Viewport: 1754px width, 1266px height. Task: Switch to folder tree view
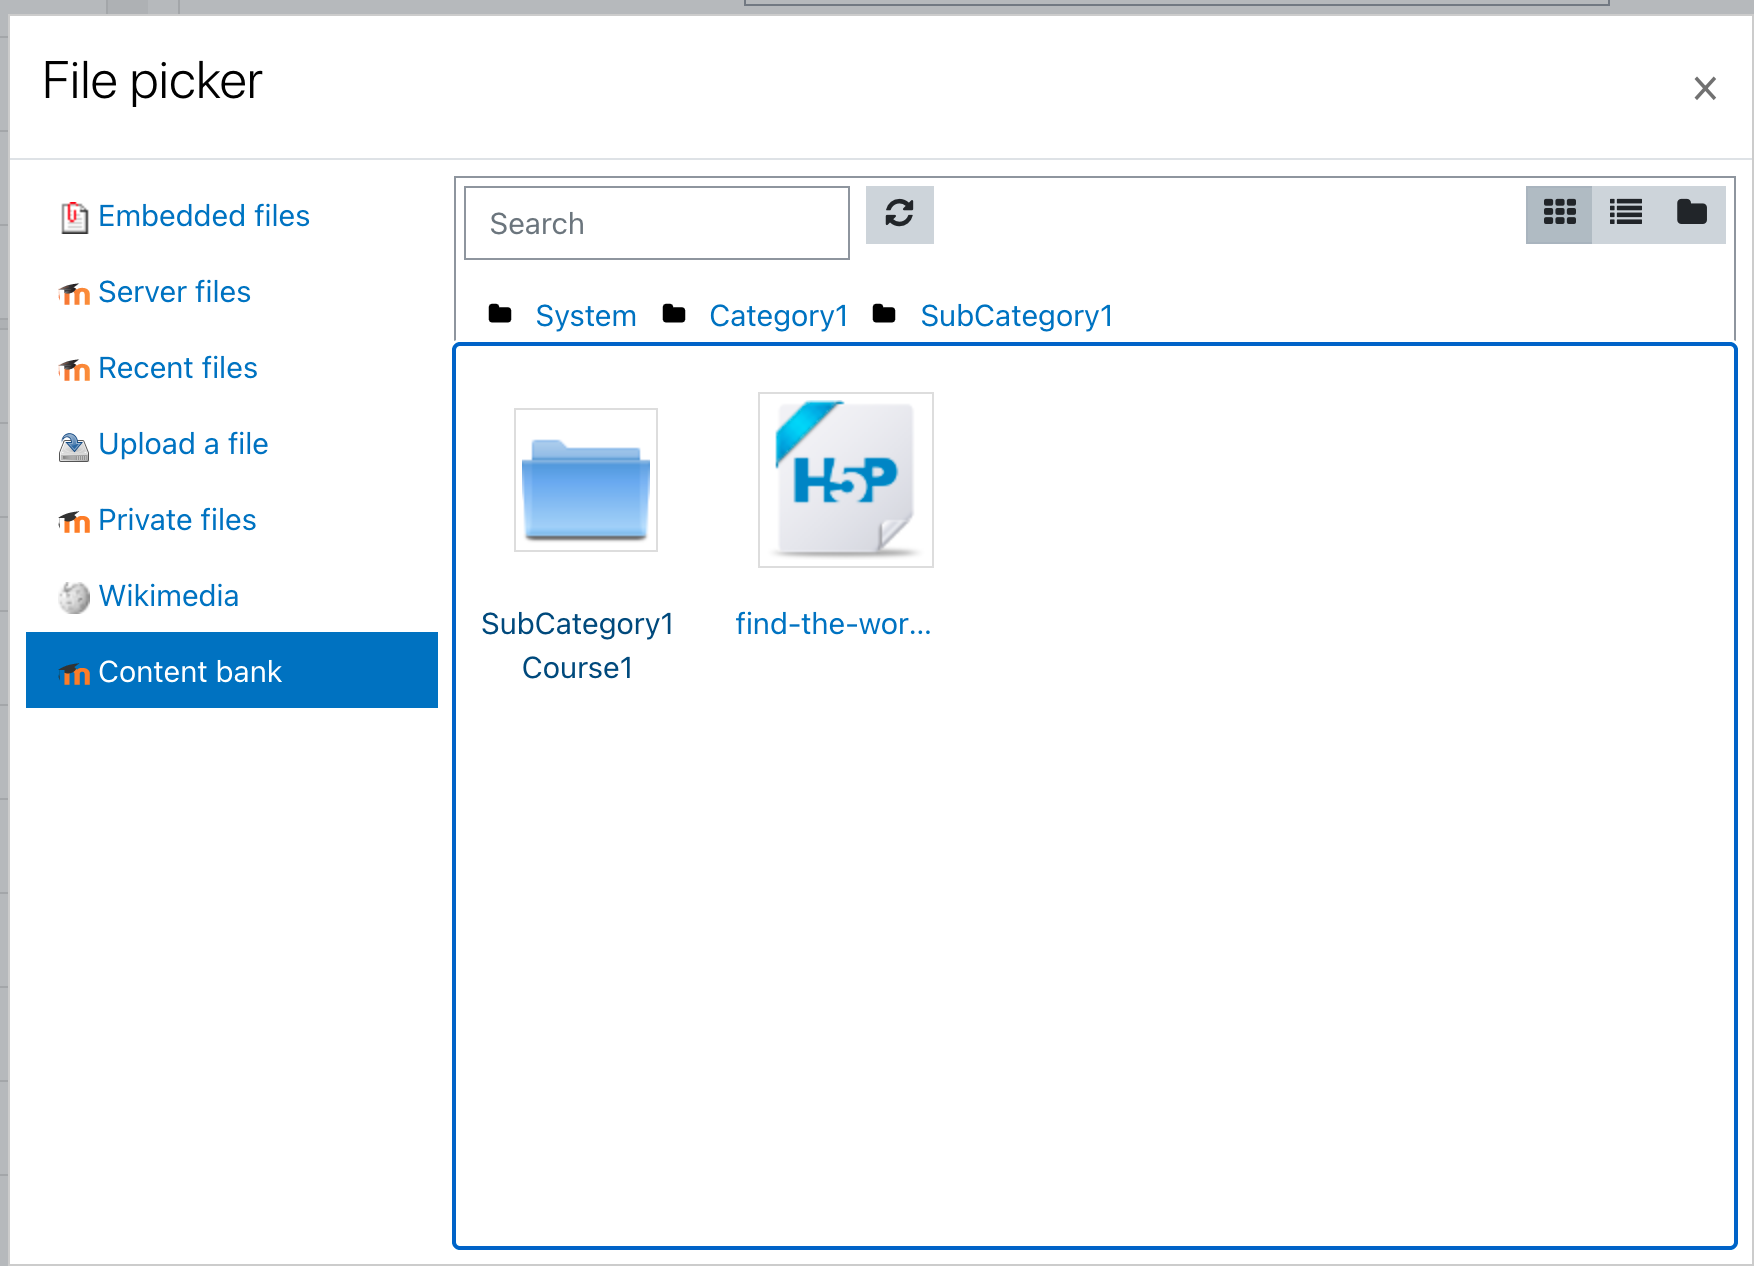click(1691, 213)
